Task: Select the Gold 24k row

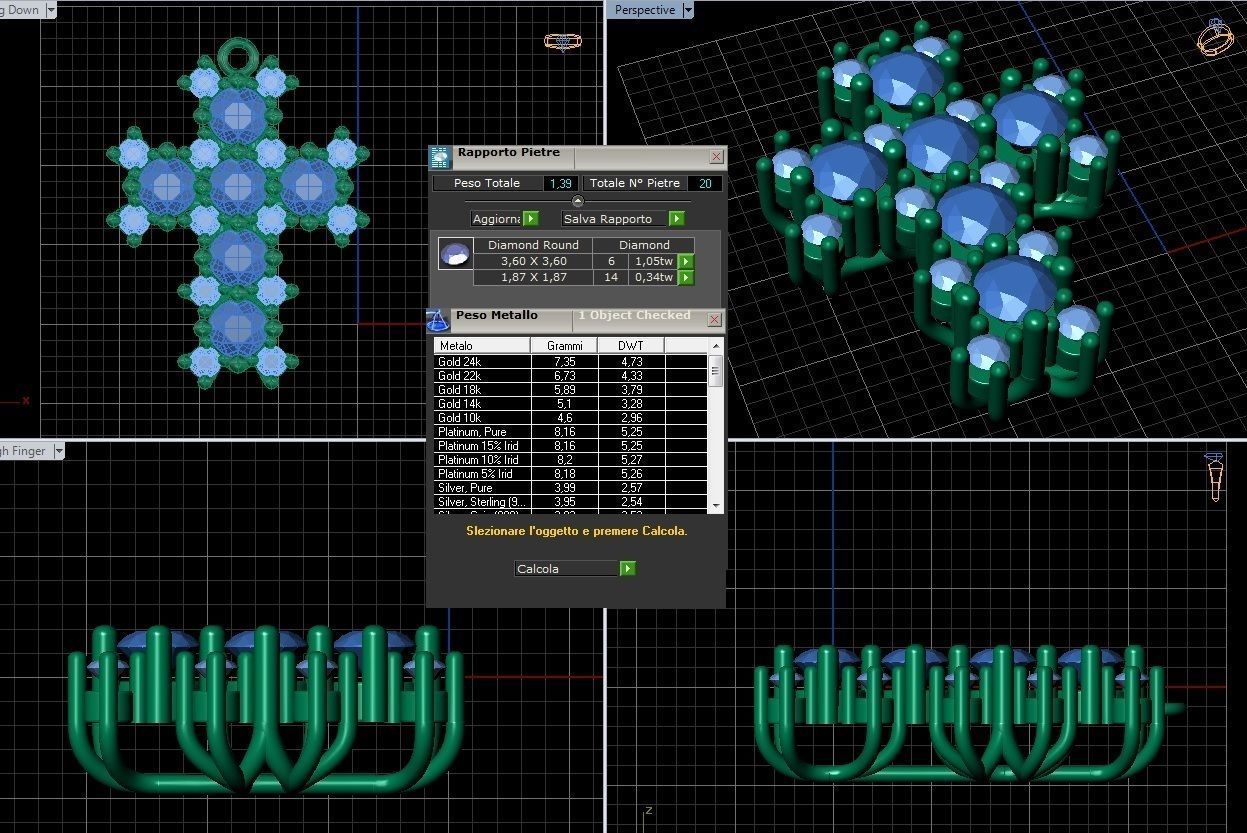Action: pos(571,361)
